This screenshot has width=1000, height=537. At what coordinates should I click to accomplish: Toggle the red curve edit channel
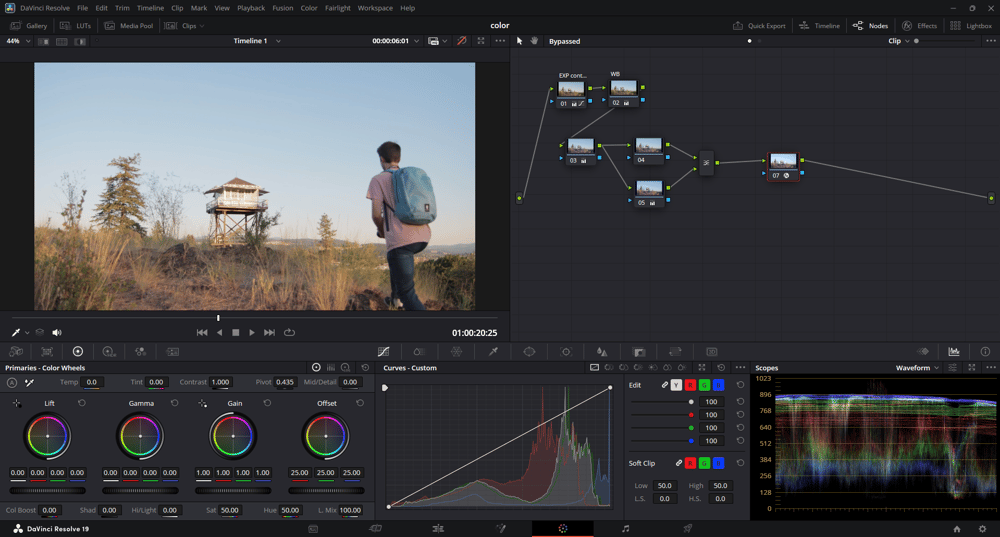690,385
